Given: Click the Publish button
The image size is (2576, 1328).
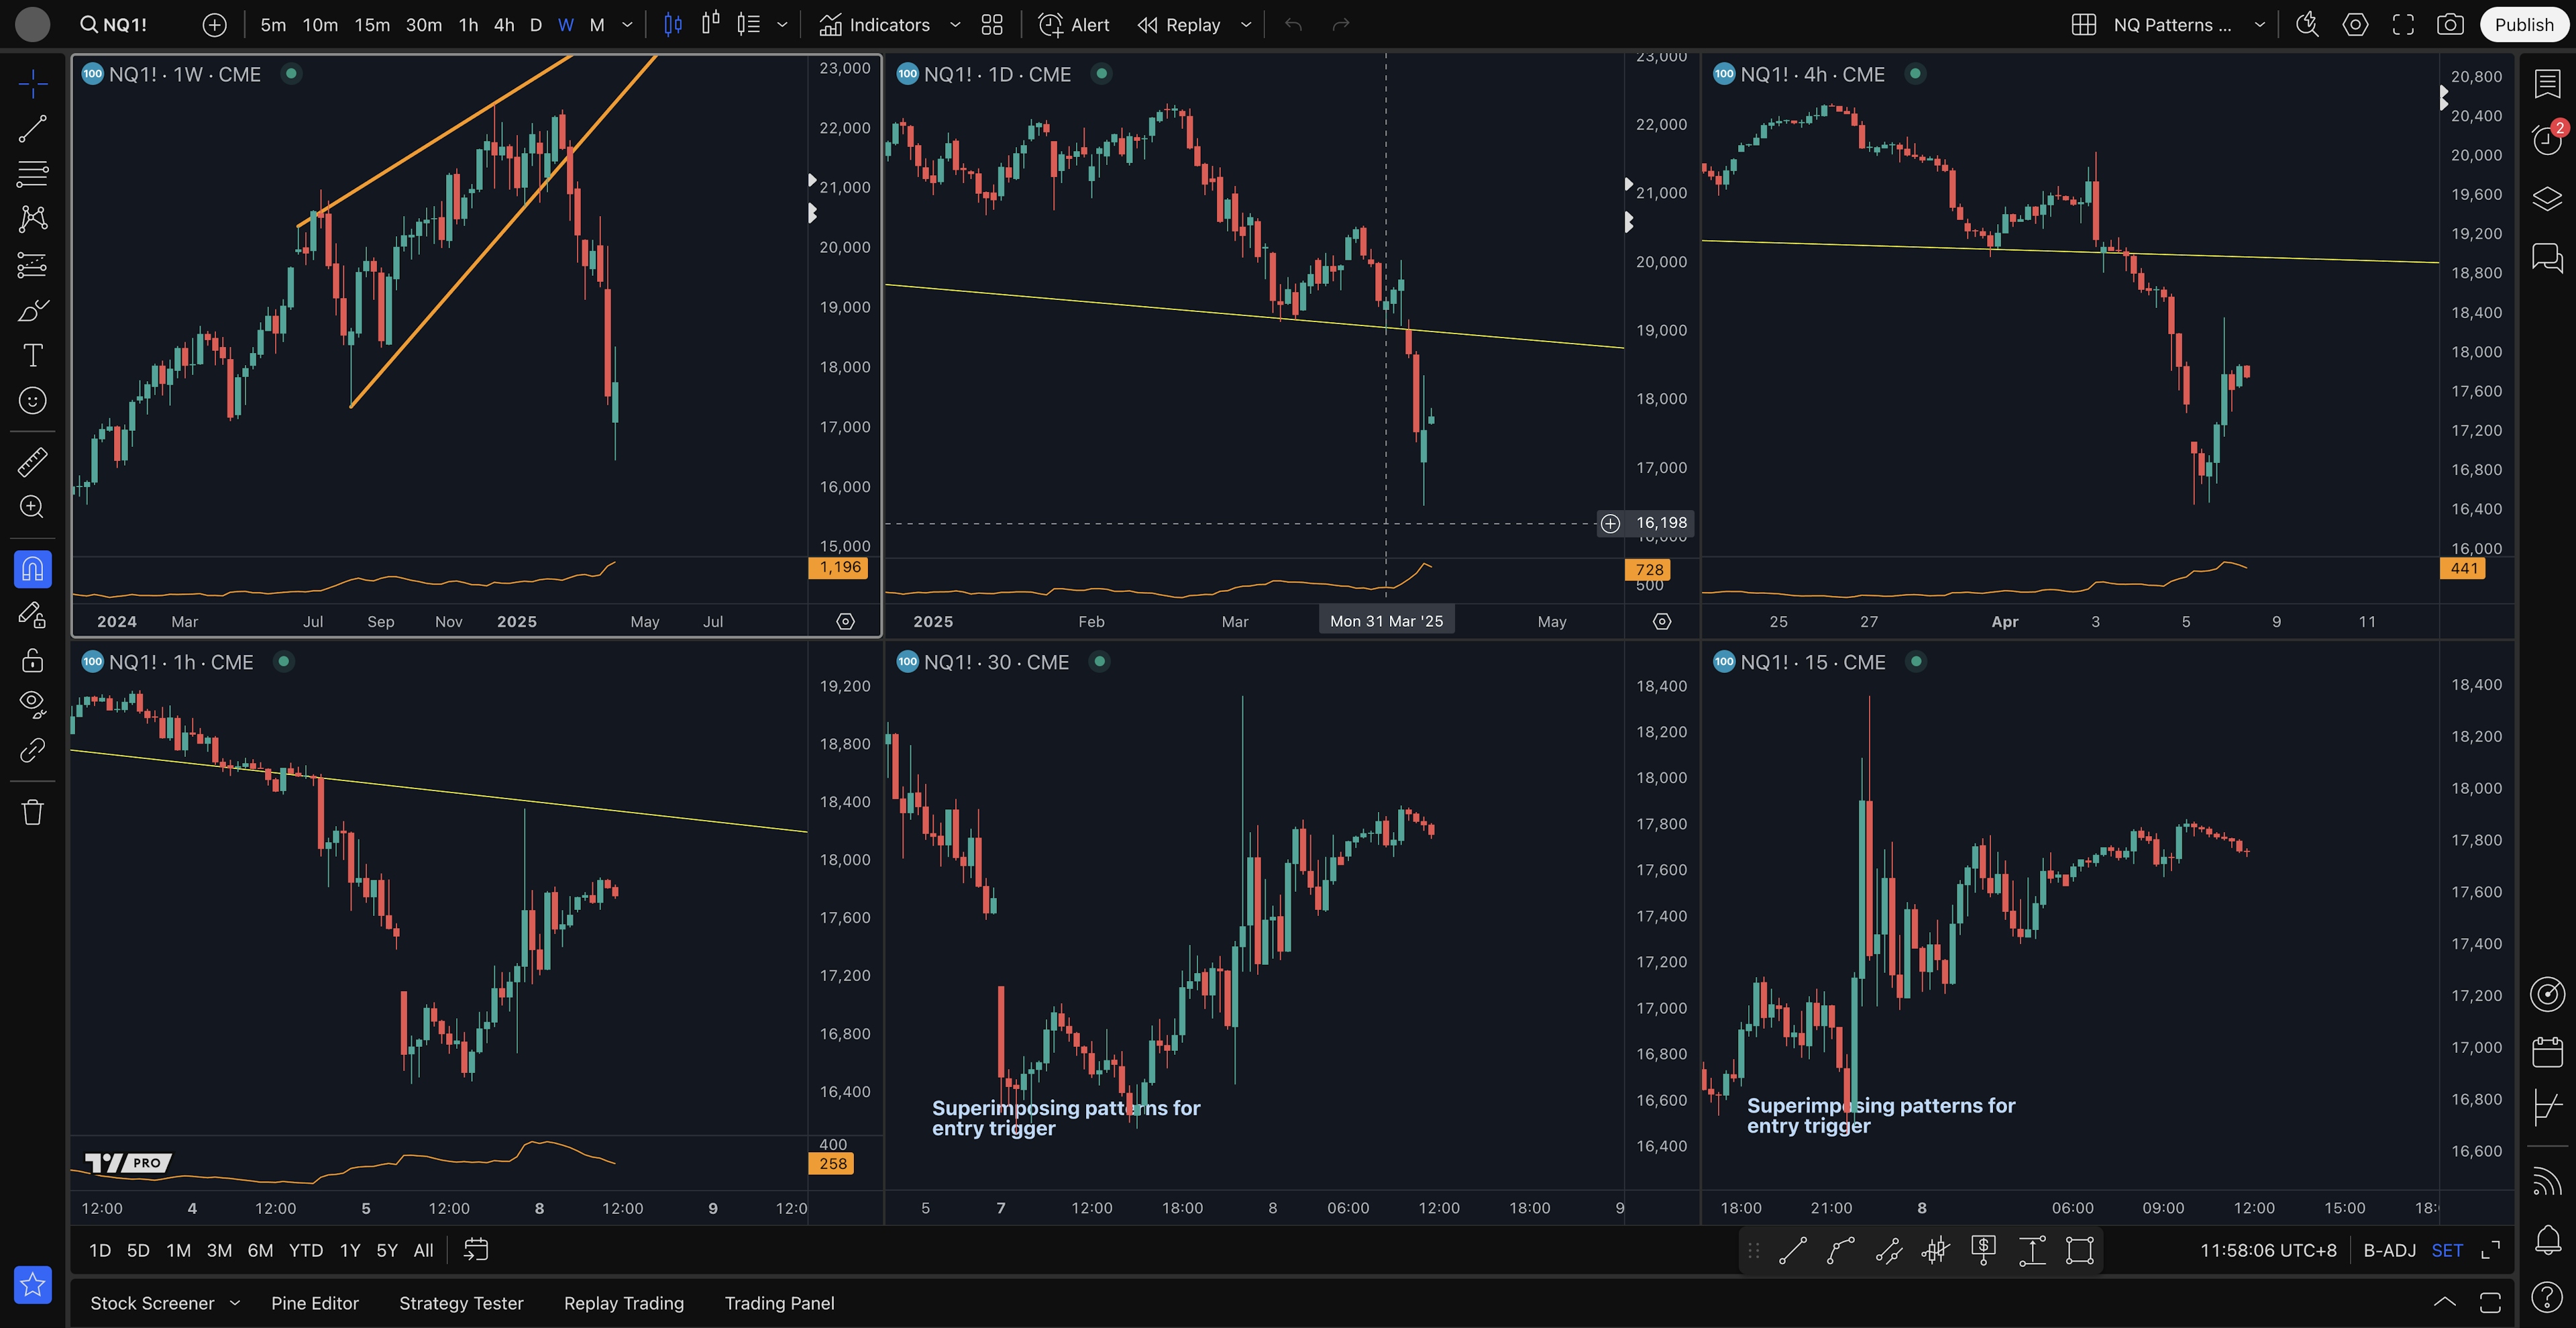Looking at the screenshot, I should (x=2523, y=25).
